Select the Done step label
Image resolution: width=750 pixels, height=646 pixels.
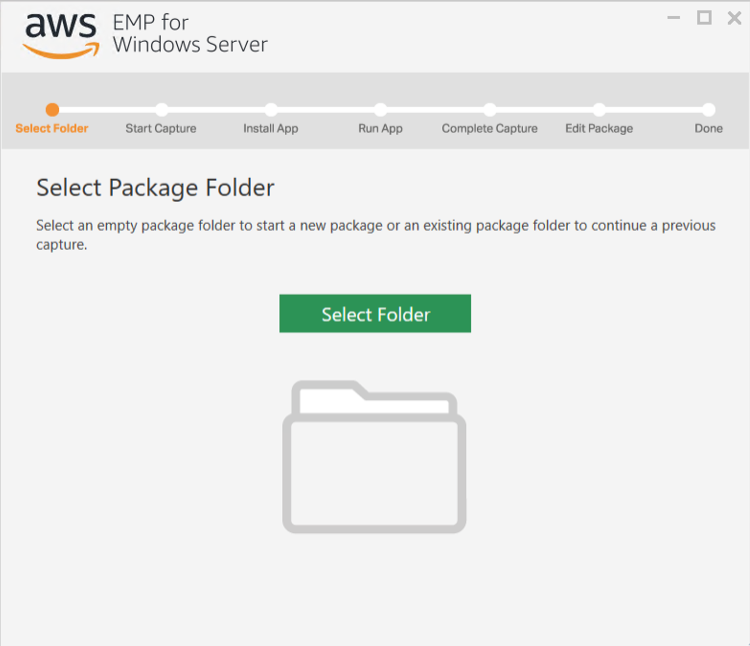click(708, 128)
